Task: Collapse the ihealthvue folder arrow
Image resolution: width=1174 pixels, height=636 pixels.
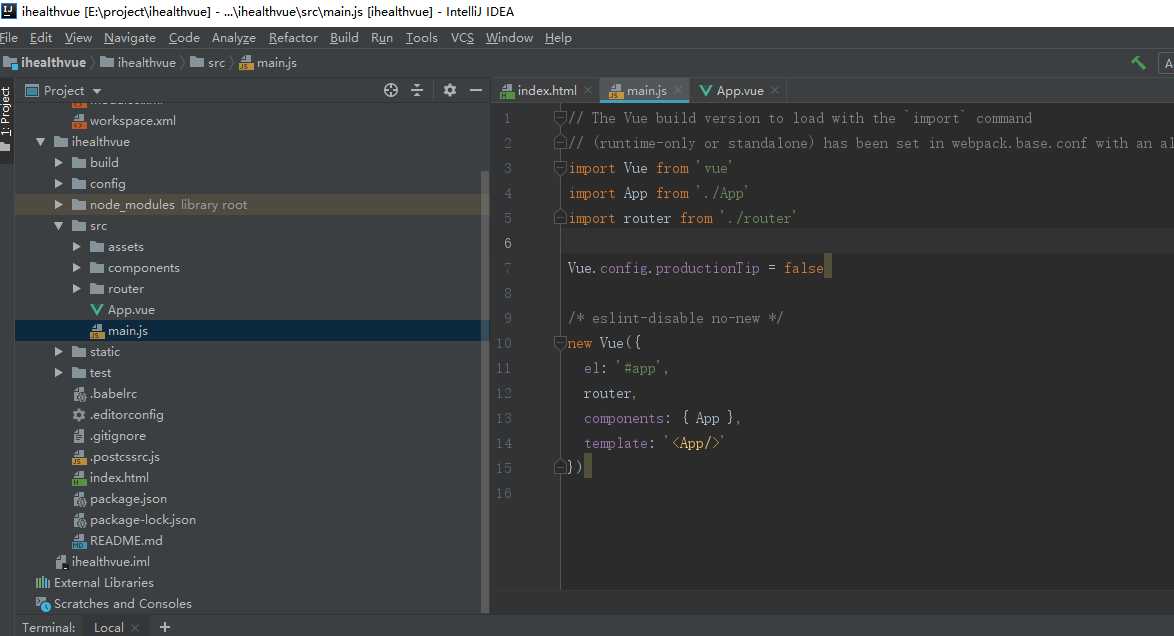Action: click(x=40, y=142)
